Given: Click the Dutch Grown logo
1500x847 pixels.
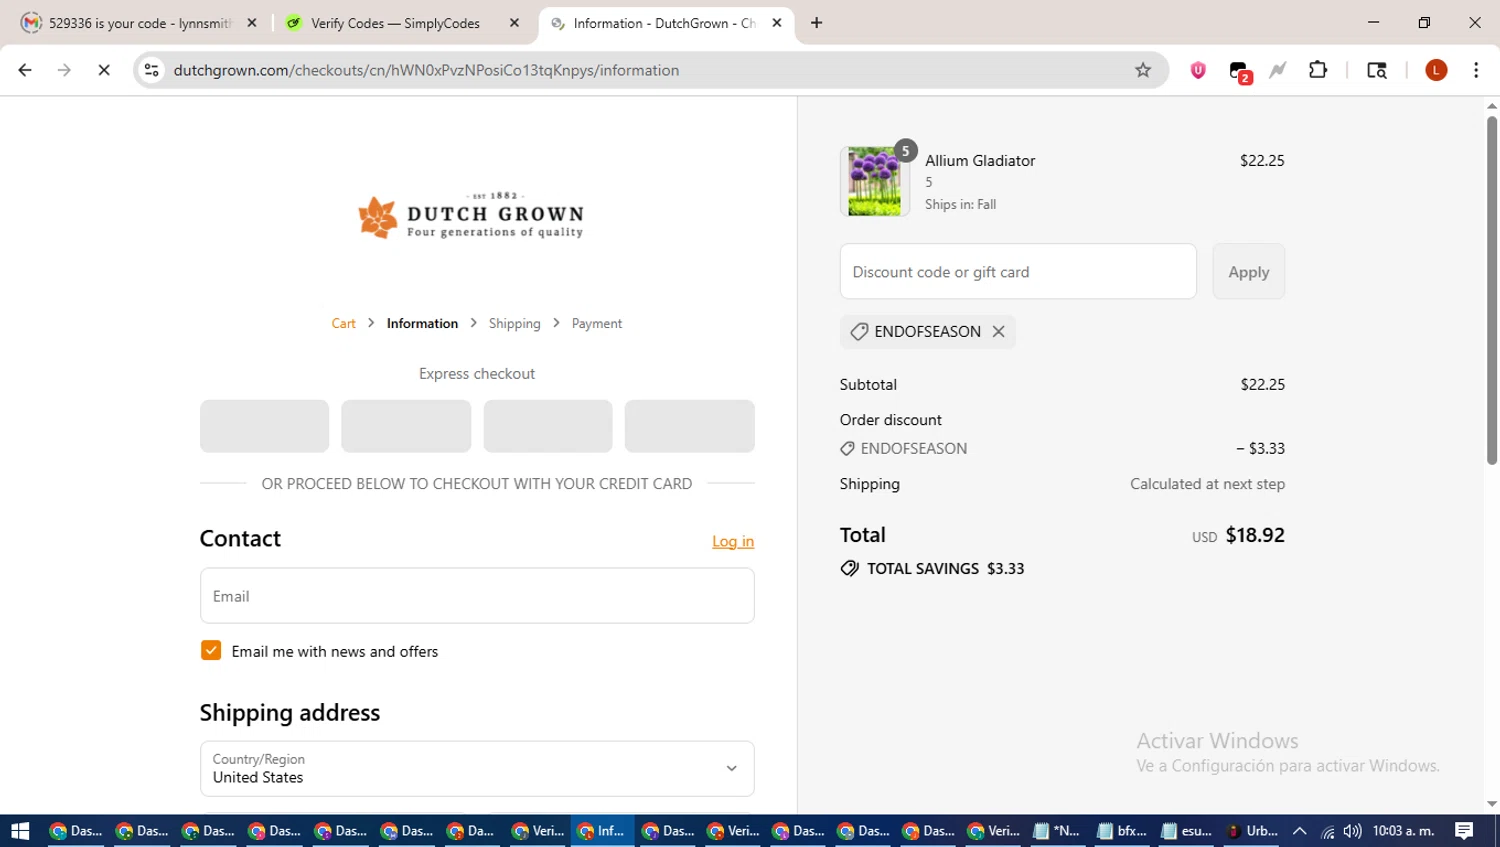Looking at the screenshot, I should pos(471,216).
